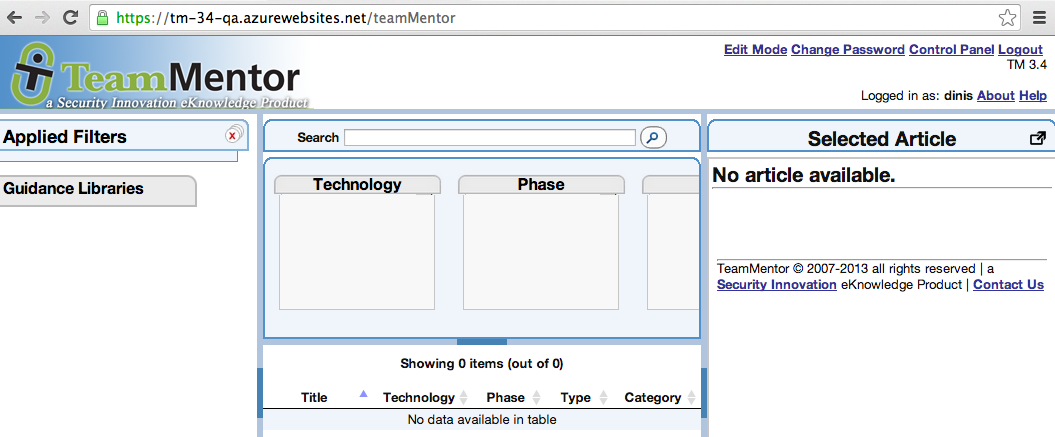Viewport: 1055px width, 437px height.
Task: Reload the page in browser
Action: (x=70, y=17)
